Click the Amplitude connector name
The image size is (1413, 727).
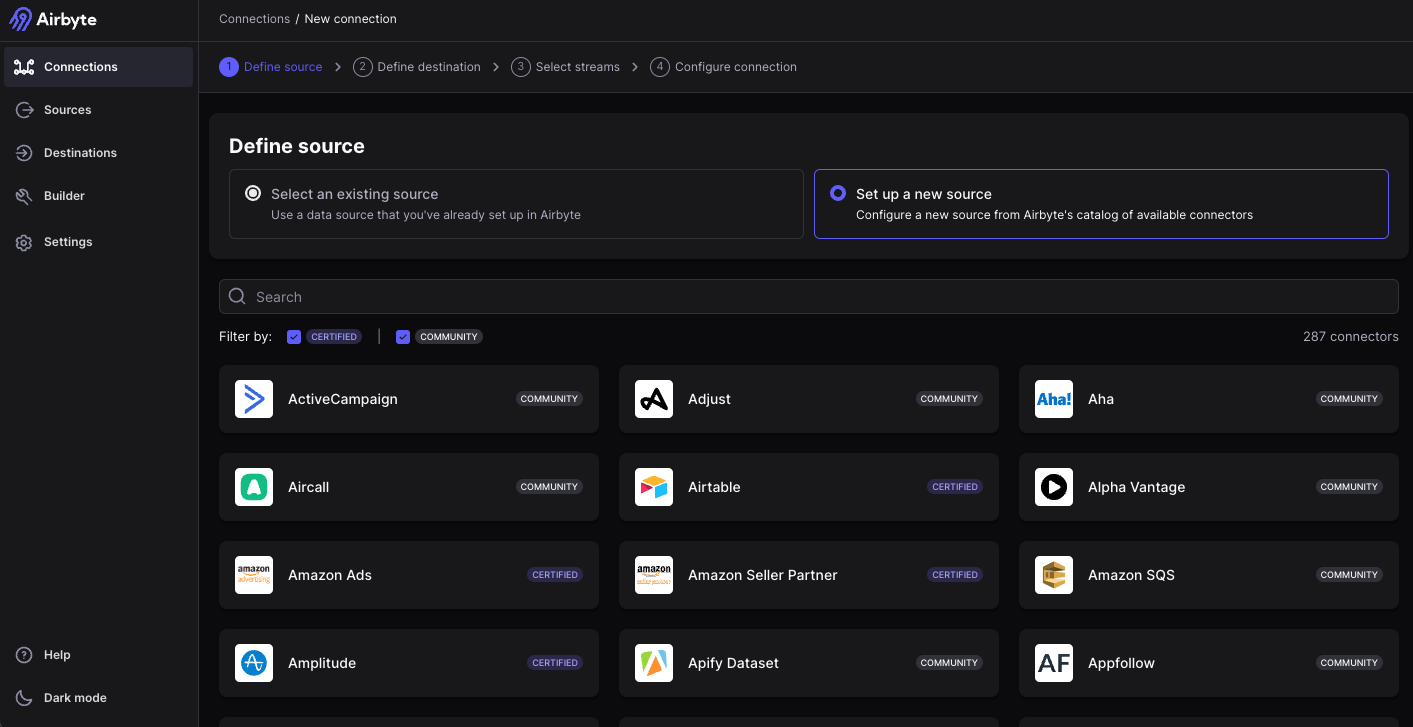pos(322,663)
